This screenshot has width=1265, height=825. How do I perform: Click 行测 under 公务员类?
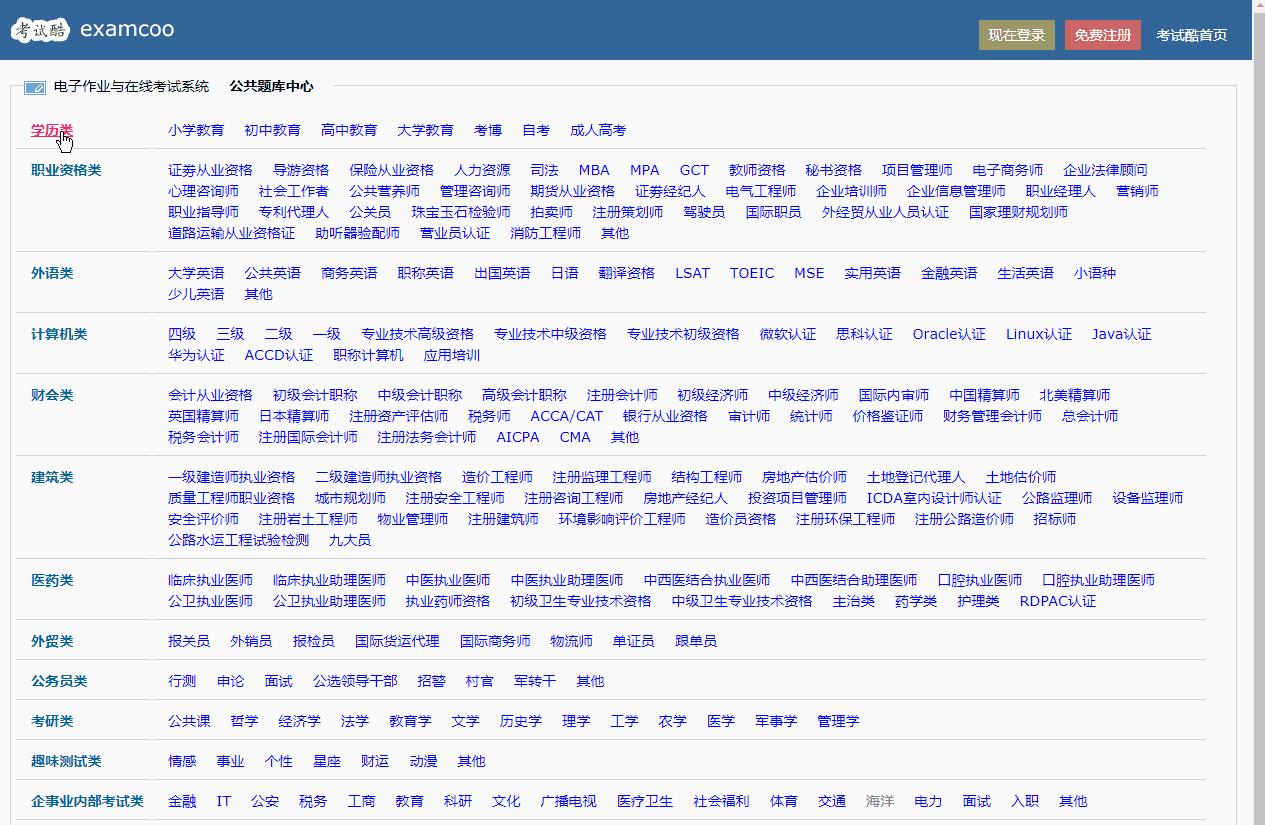tap(180, 680)
